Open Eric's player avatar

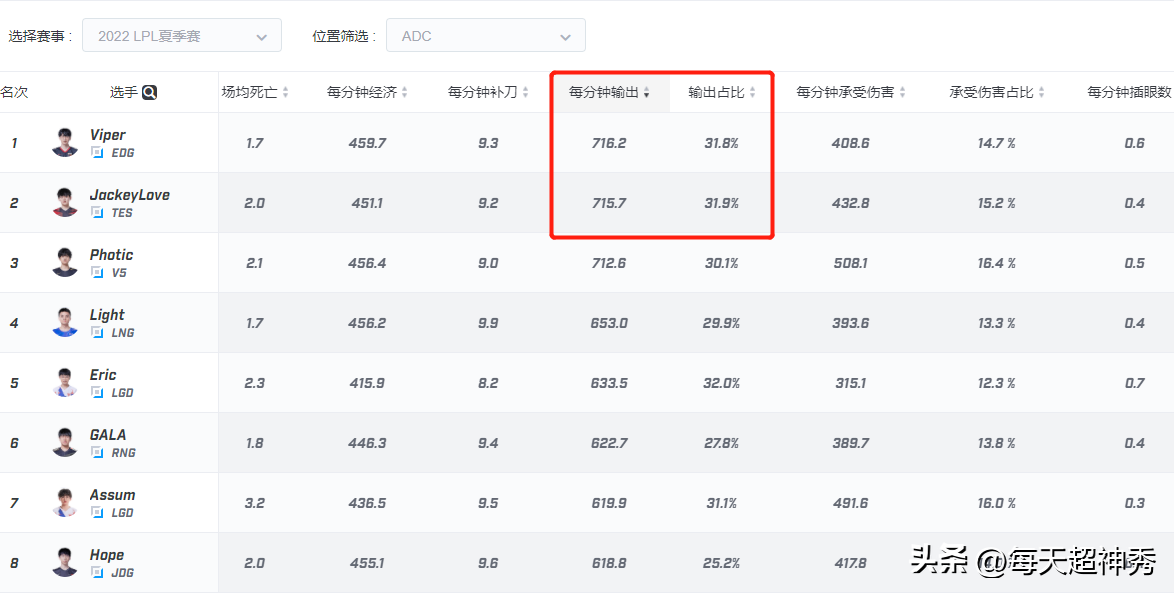point(65,382)
